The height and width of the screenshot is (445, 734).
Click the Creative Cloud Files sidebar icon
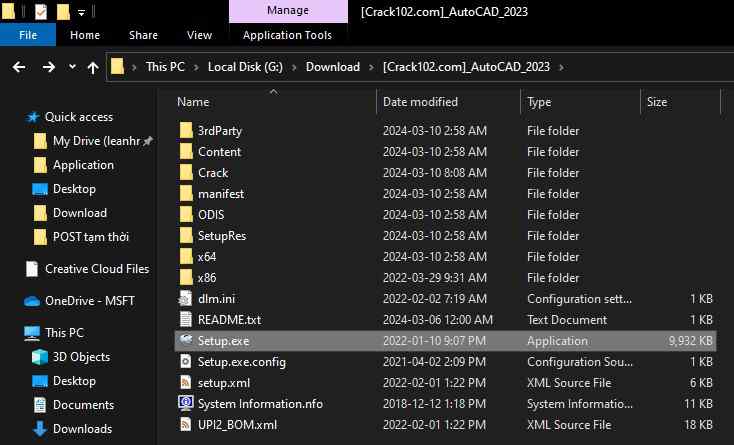32,269
